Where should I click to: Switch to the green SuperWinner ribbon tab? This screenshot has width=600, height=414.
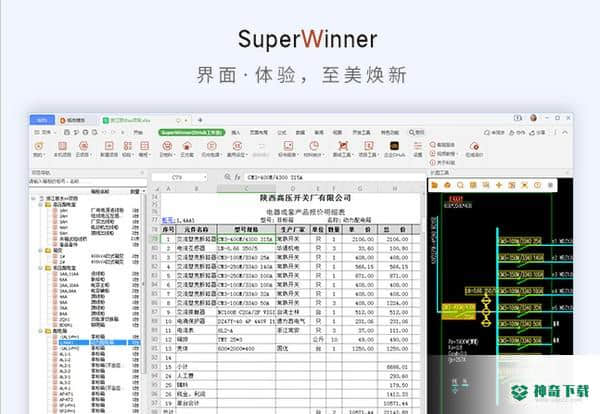click(x=191, y=132)
